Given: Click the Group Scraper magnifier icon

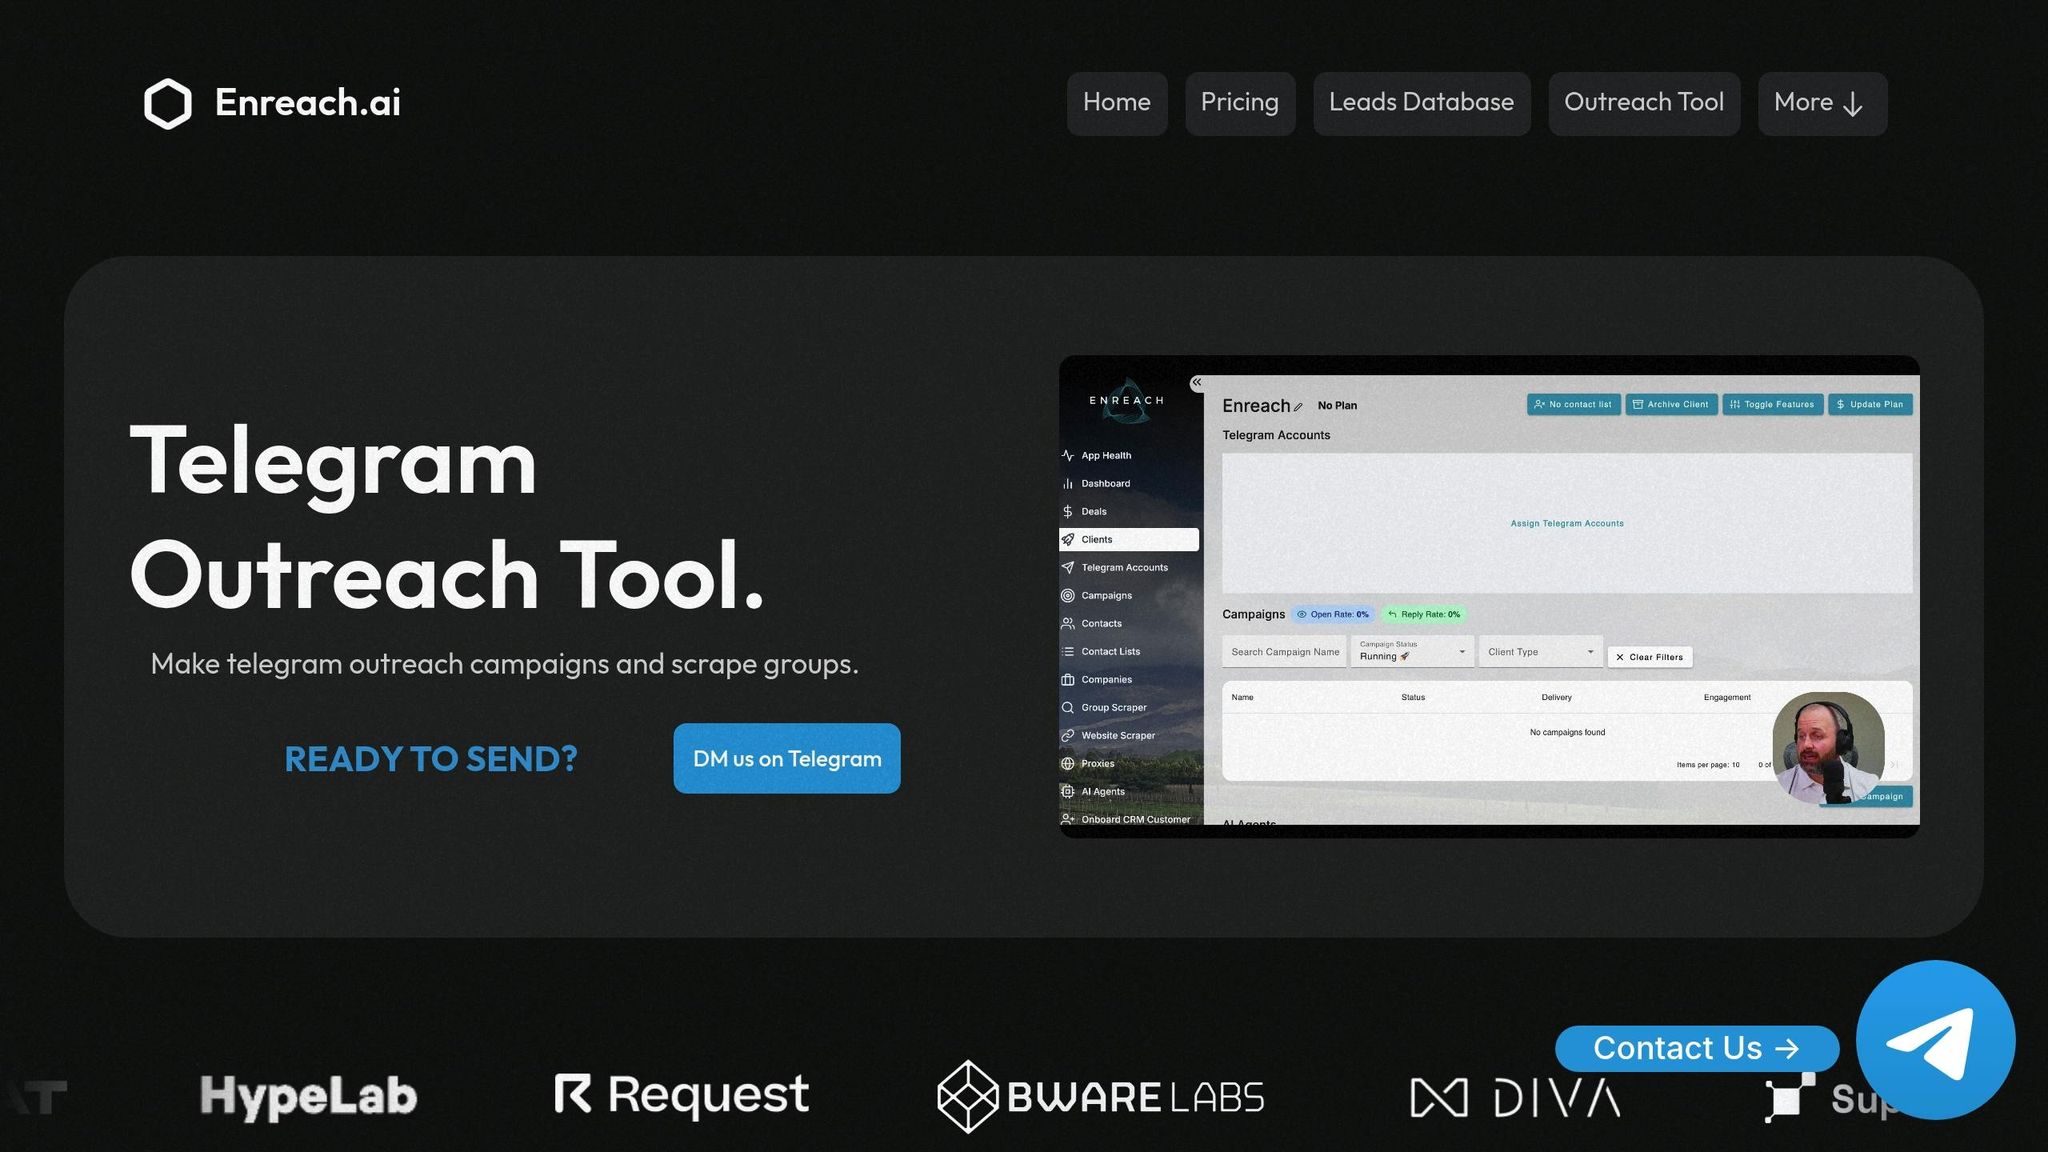Looking at the screenshot, I should pos(1068,707).
